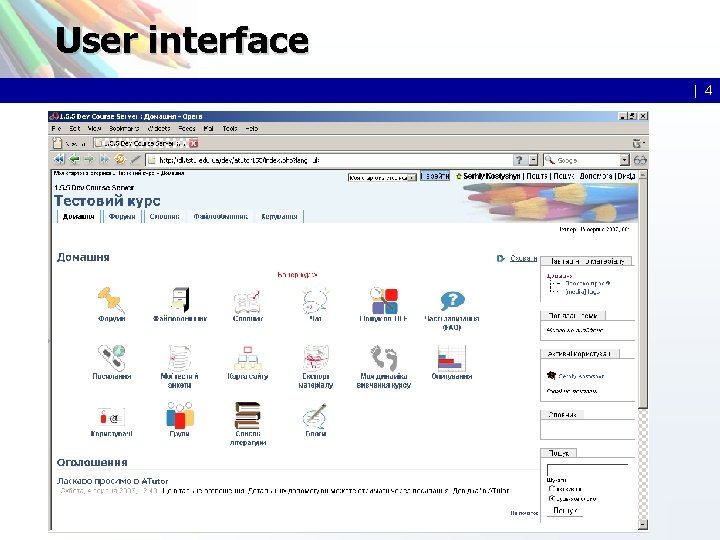Open the My Tracker footprints icon

[x=384, y=358]
